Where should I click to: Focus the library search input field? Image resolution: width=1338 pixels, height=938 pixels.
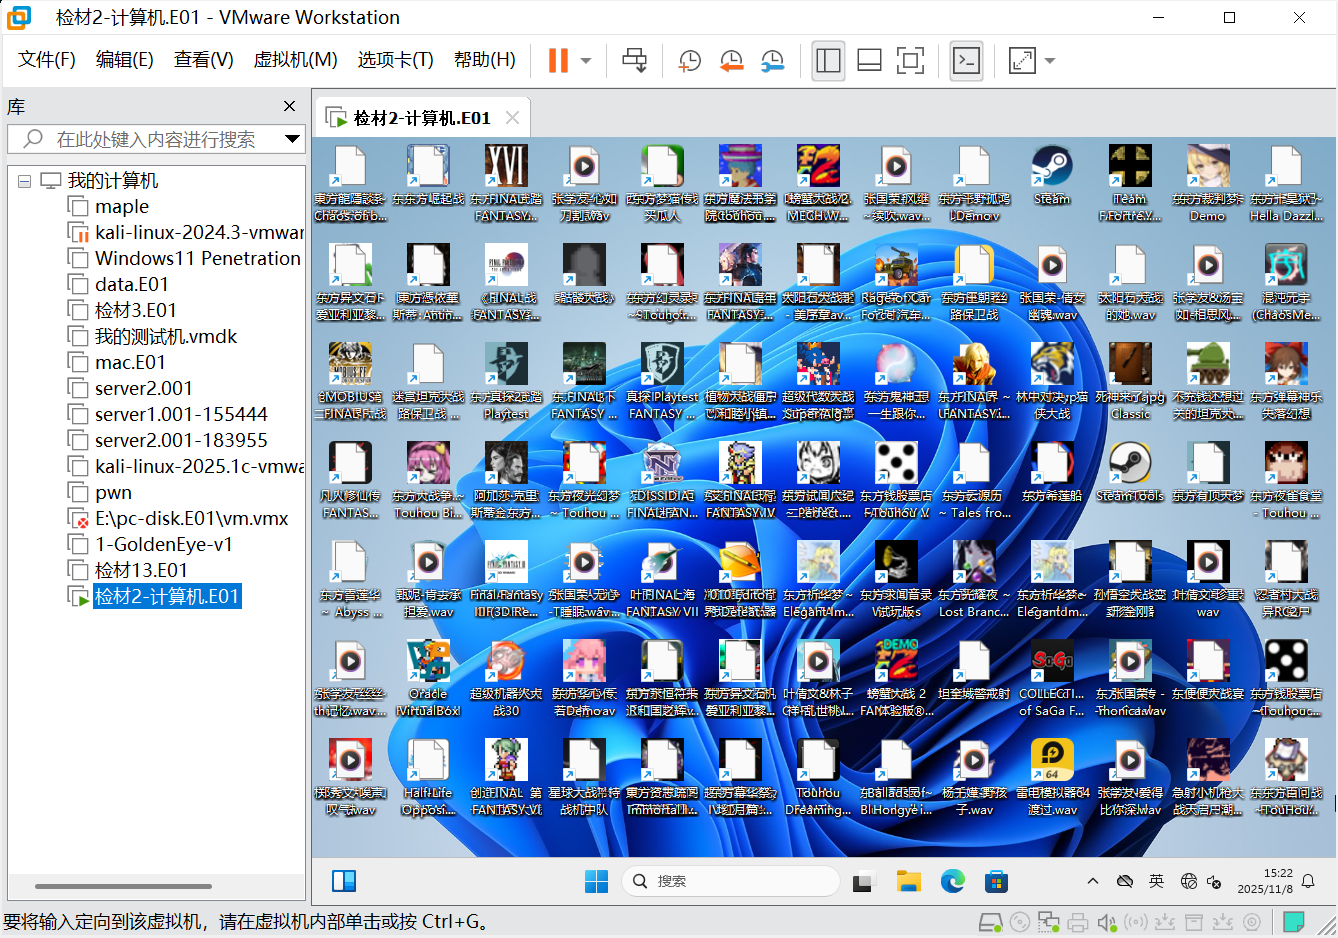pyautogui.click(x=156, y=139)
